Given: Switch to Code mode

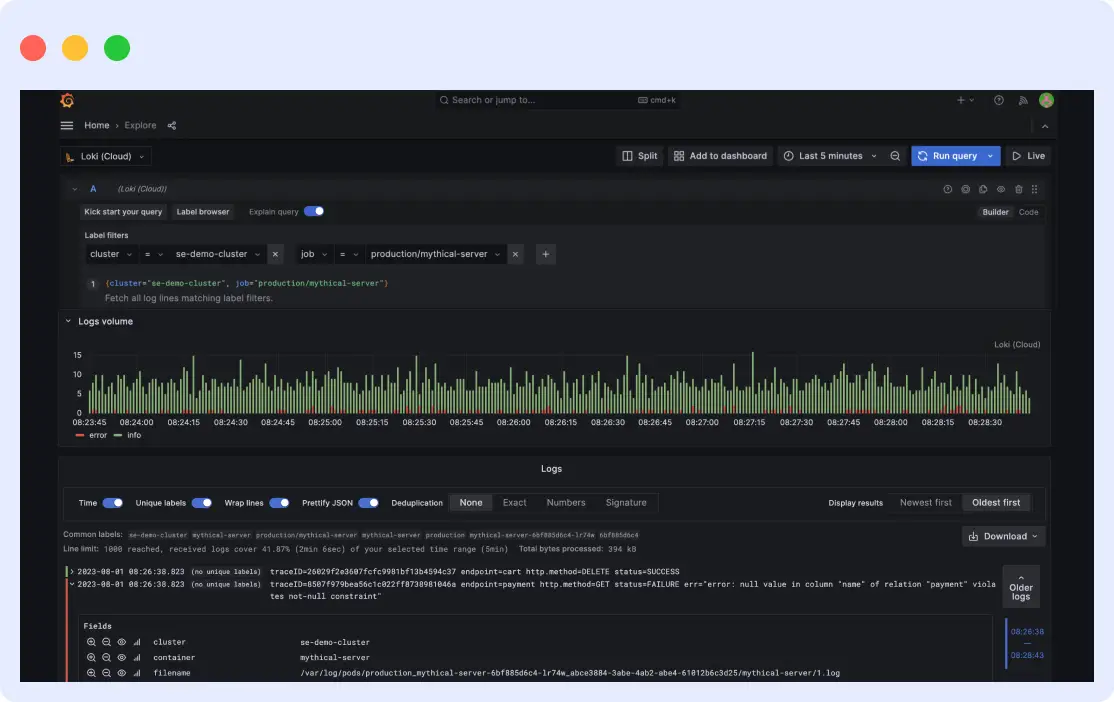Looking at the screenshot, I should 1028,212.
